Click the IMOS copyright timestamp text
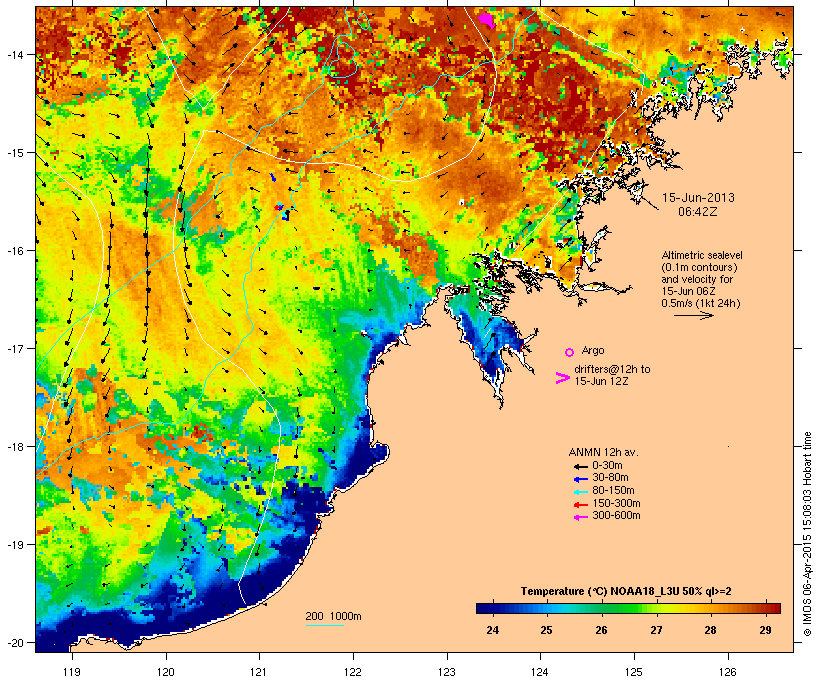 807,534
